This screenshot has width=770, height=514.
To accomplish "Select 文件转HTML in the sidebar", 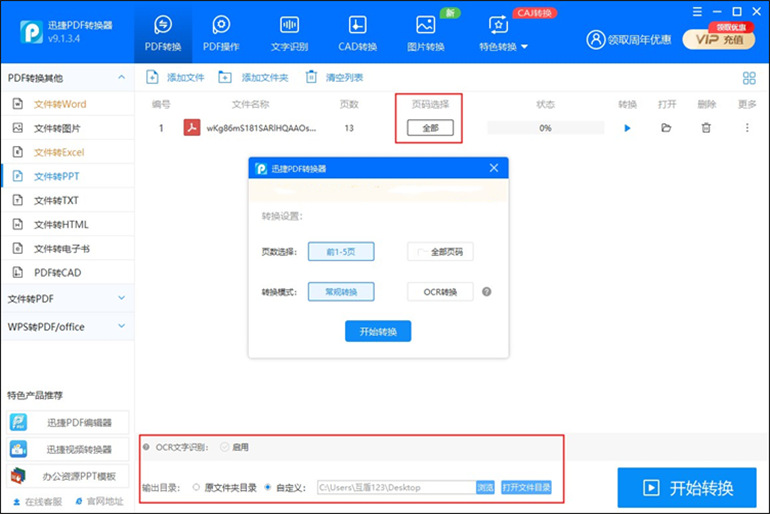I will 68,224.
